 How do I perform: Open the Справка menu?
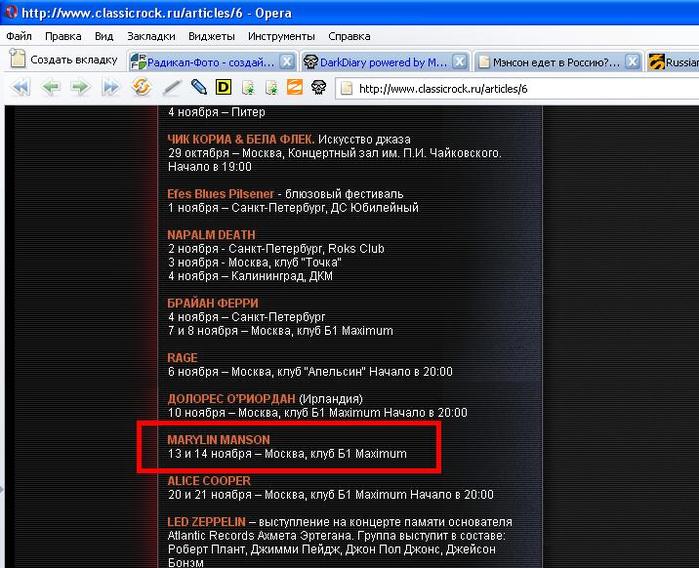pyautogui.click(x=349, y=36)
